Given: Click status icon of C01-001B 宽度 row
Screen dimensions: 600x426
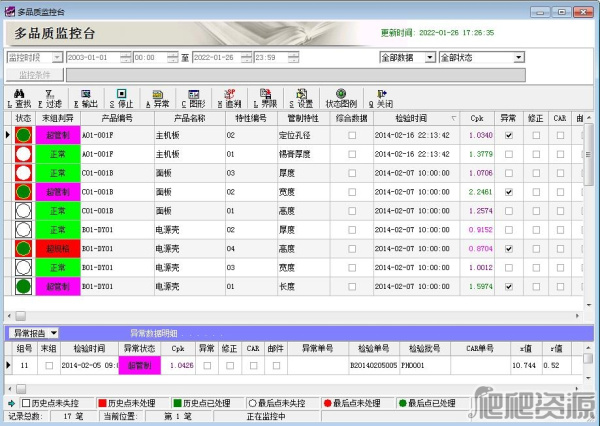Looking at the screenshot, I should [23, 192].
